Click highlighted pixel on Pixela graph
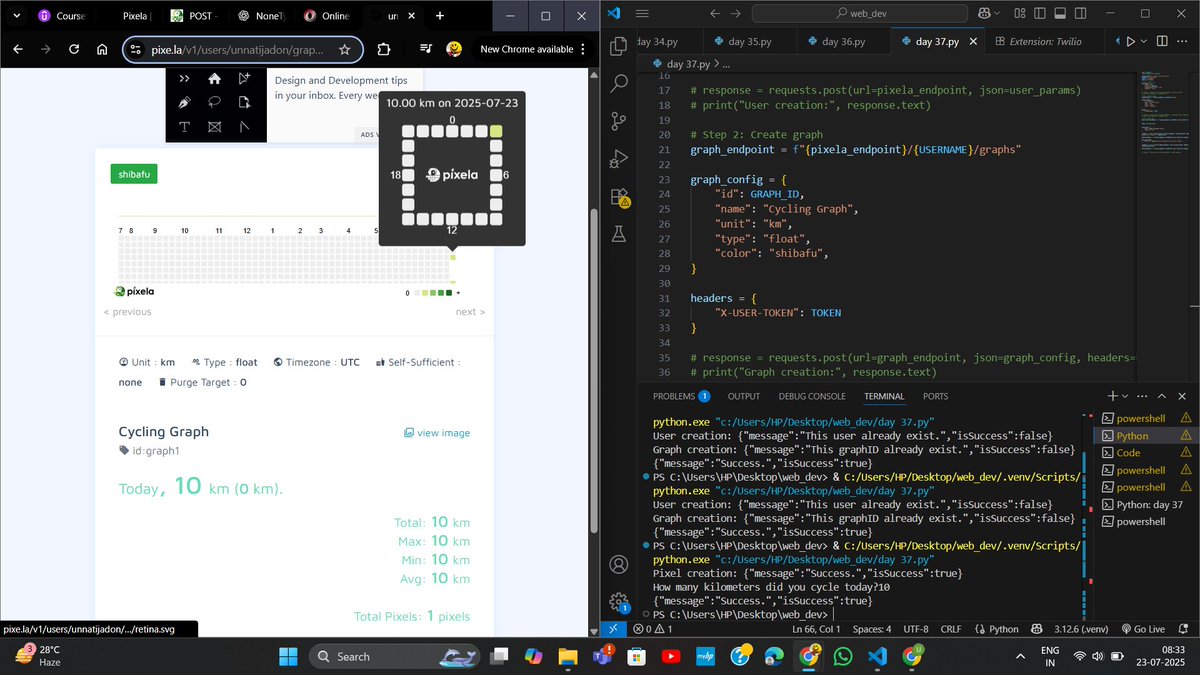 point(452,257)
